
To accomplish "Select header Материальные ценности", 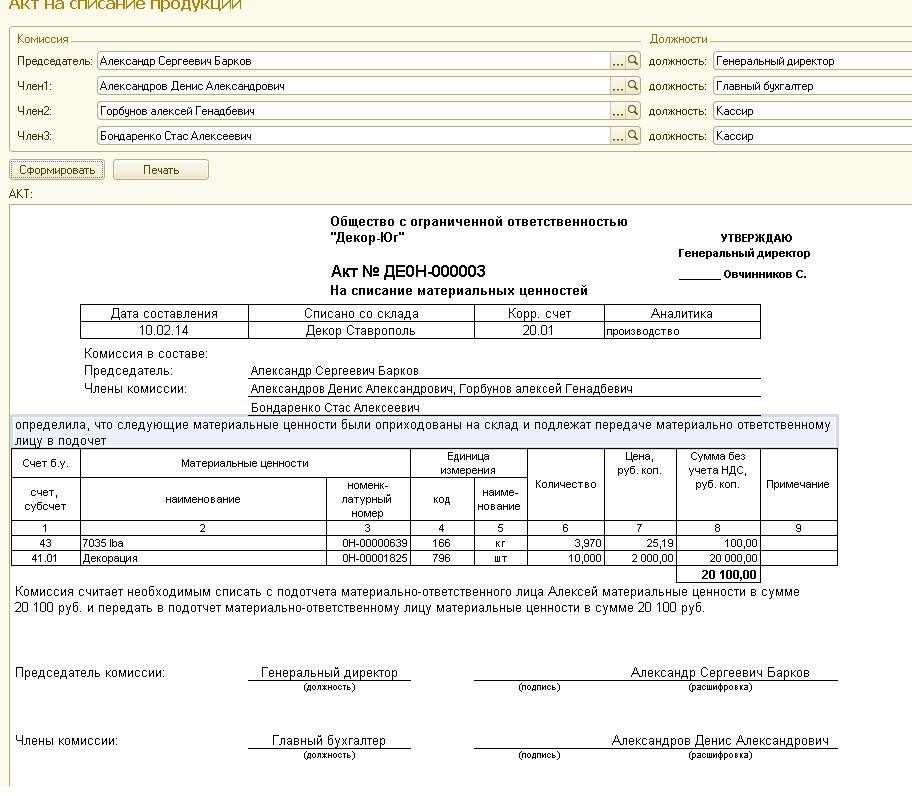I will pos(245,463).
